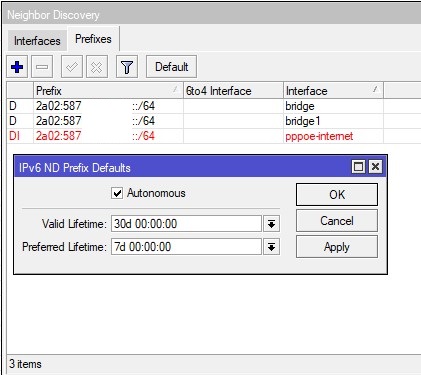
Task: Expand the Preferred Lifetime dropdown arrow
Action: click(271, 247)
